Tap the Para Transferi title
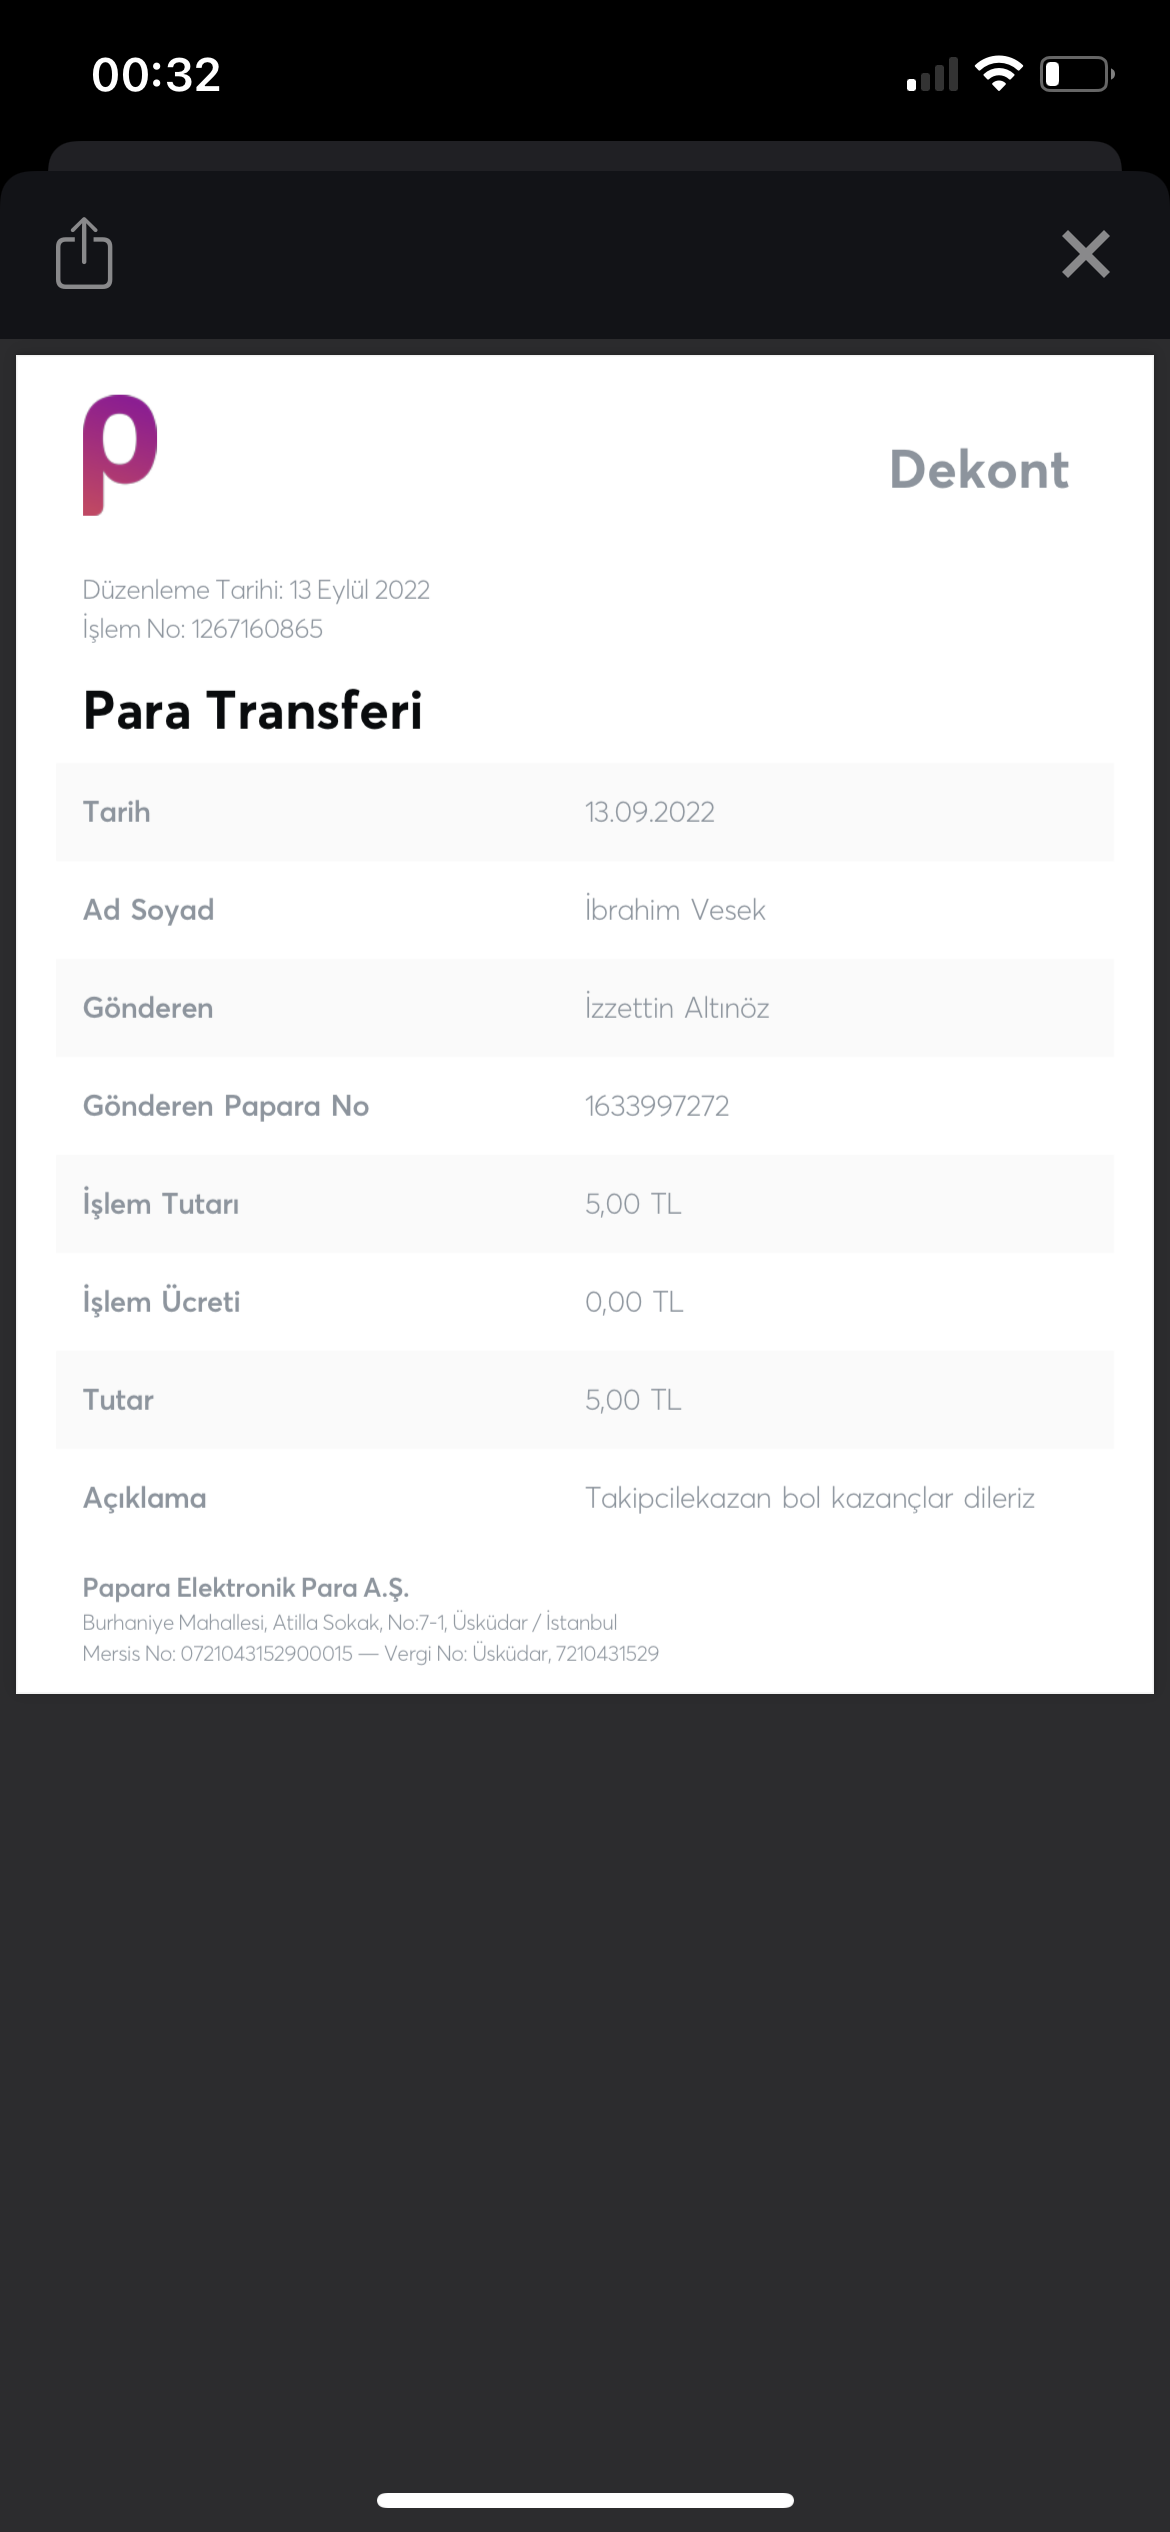 point(253,711)
